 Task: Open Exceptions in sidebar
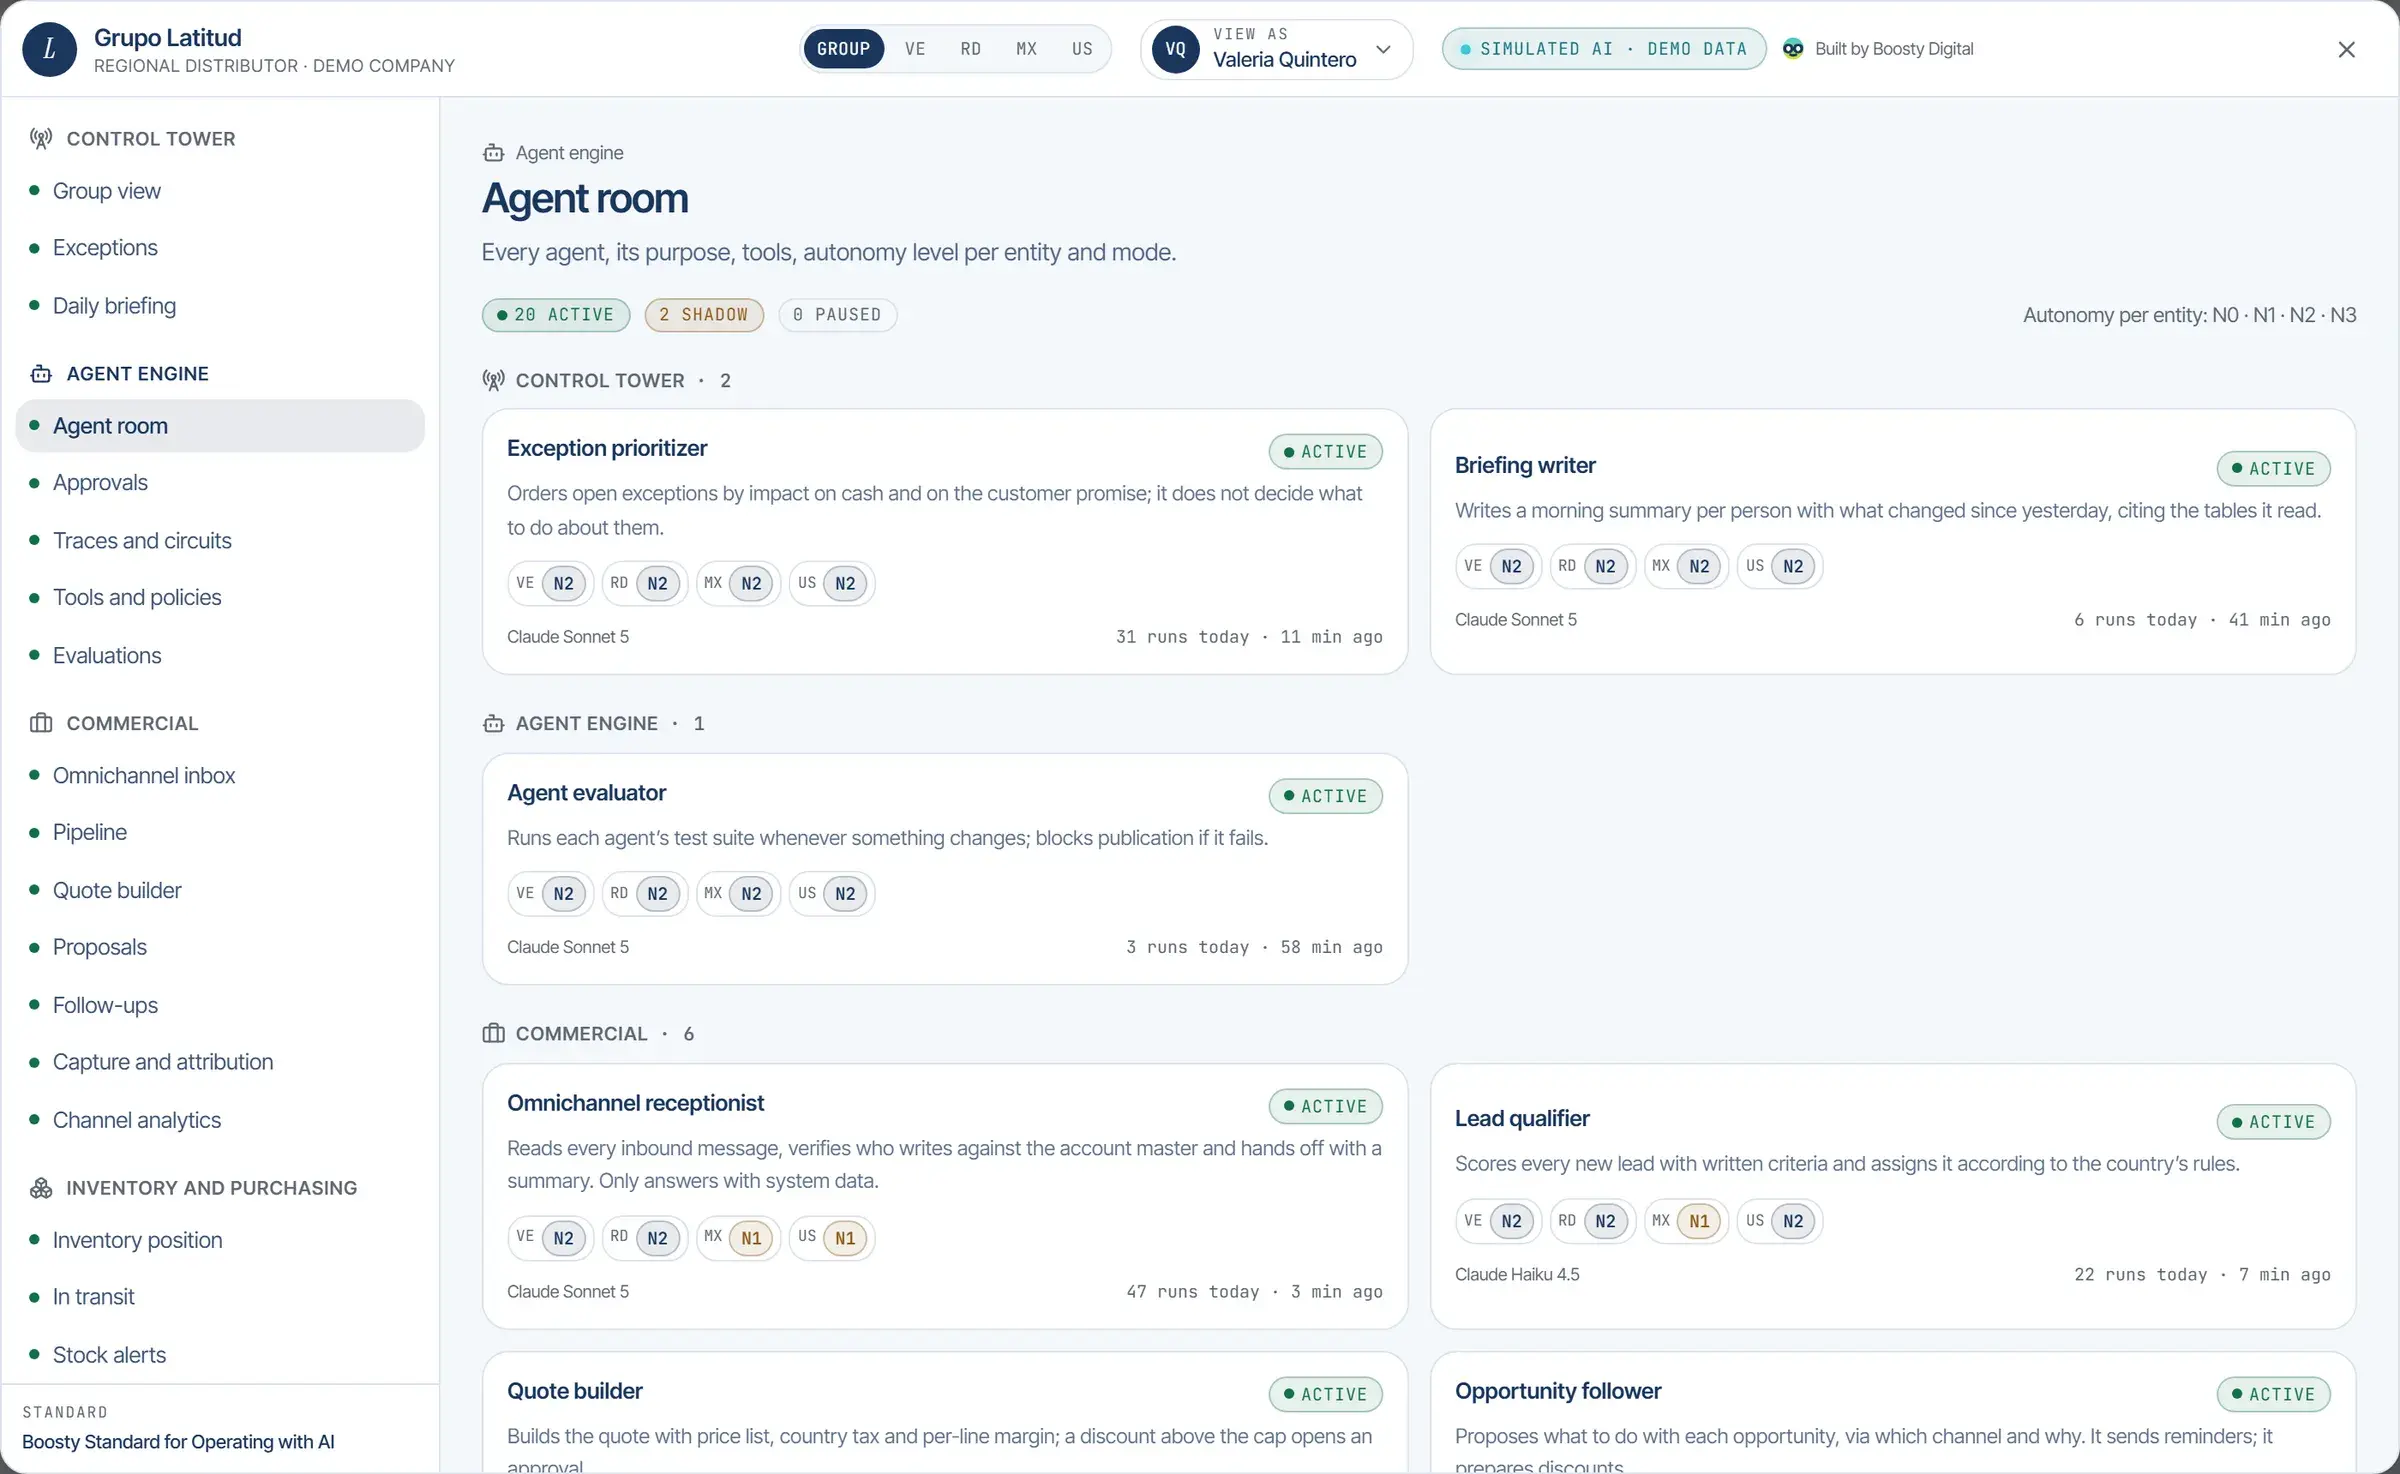click(220, 248)
